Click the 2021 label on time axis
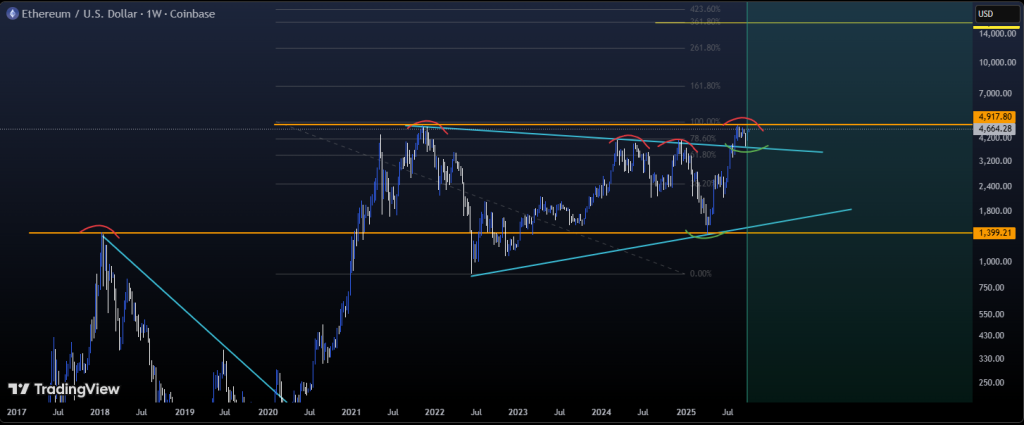This screenshot has width=1024, height=425. (x=351, y=411)
